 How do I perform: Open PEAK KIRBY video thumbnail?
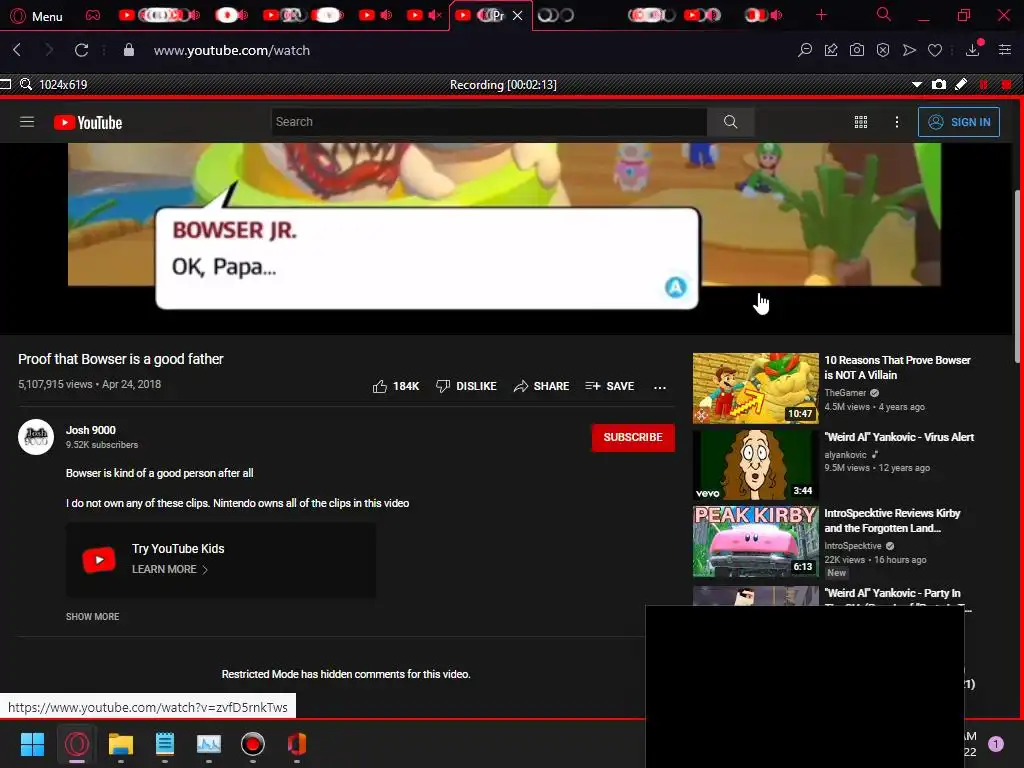[756, 541]
